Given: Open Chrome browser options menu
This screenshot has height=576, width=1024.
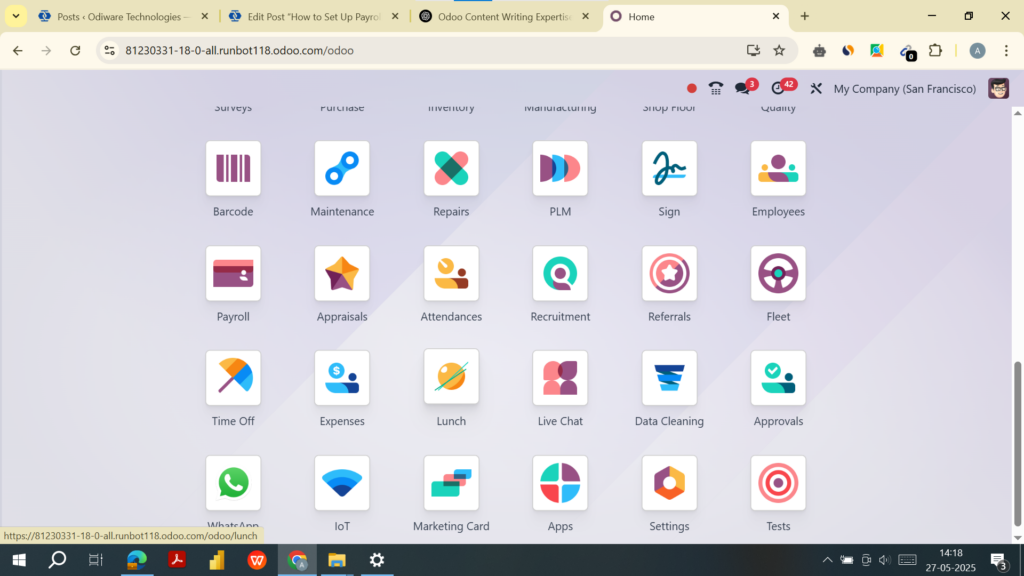Looking at the screenshot, I should click(1005, 50).
